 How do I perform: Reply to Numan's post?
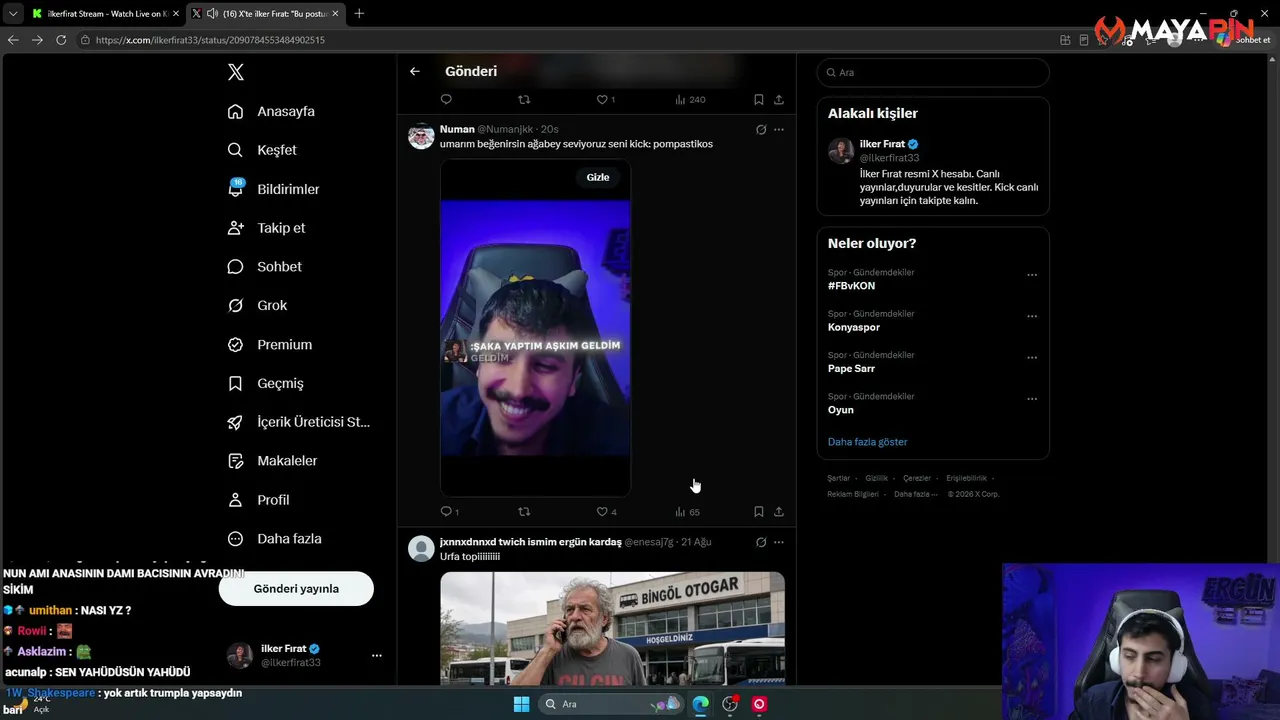[x=446, y=511]
